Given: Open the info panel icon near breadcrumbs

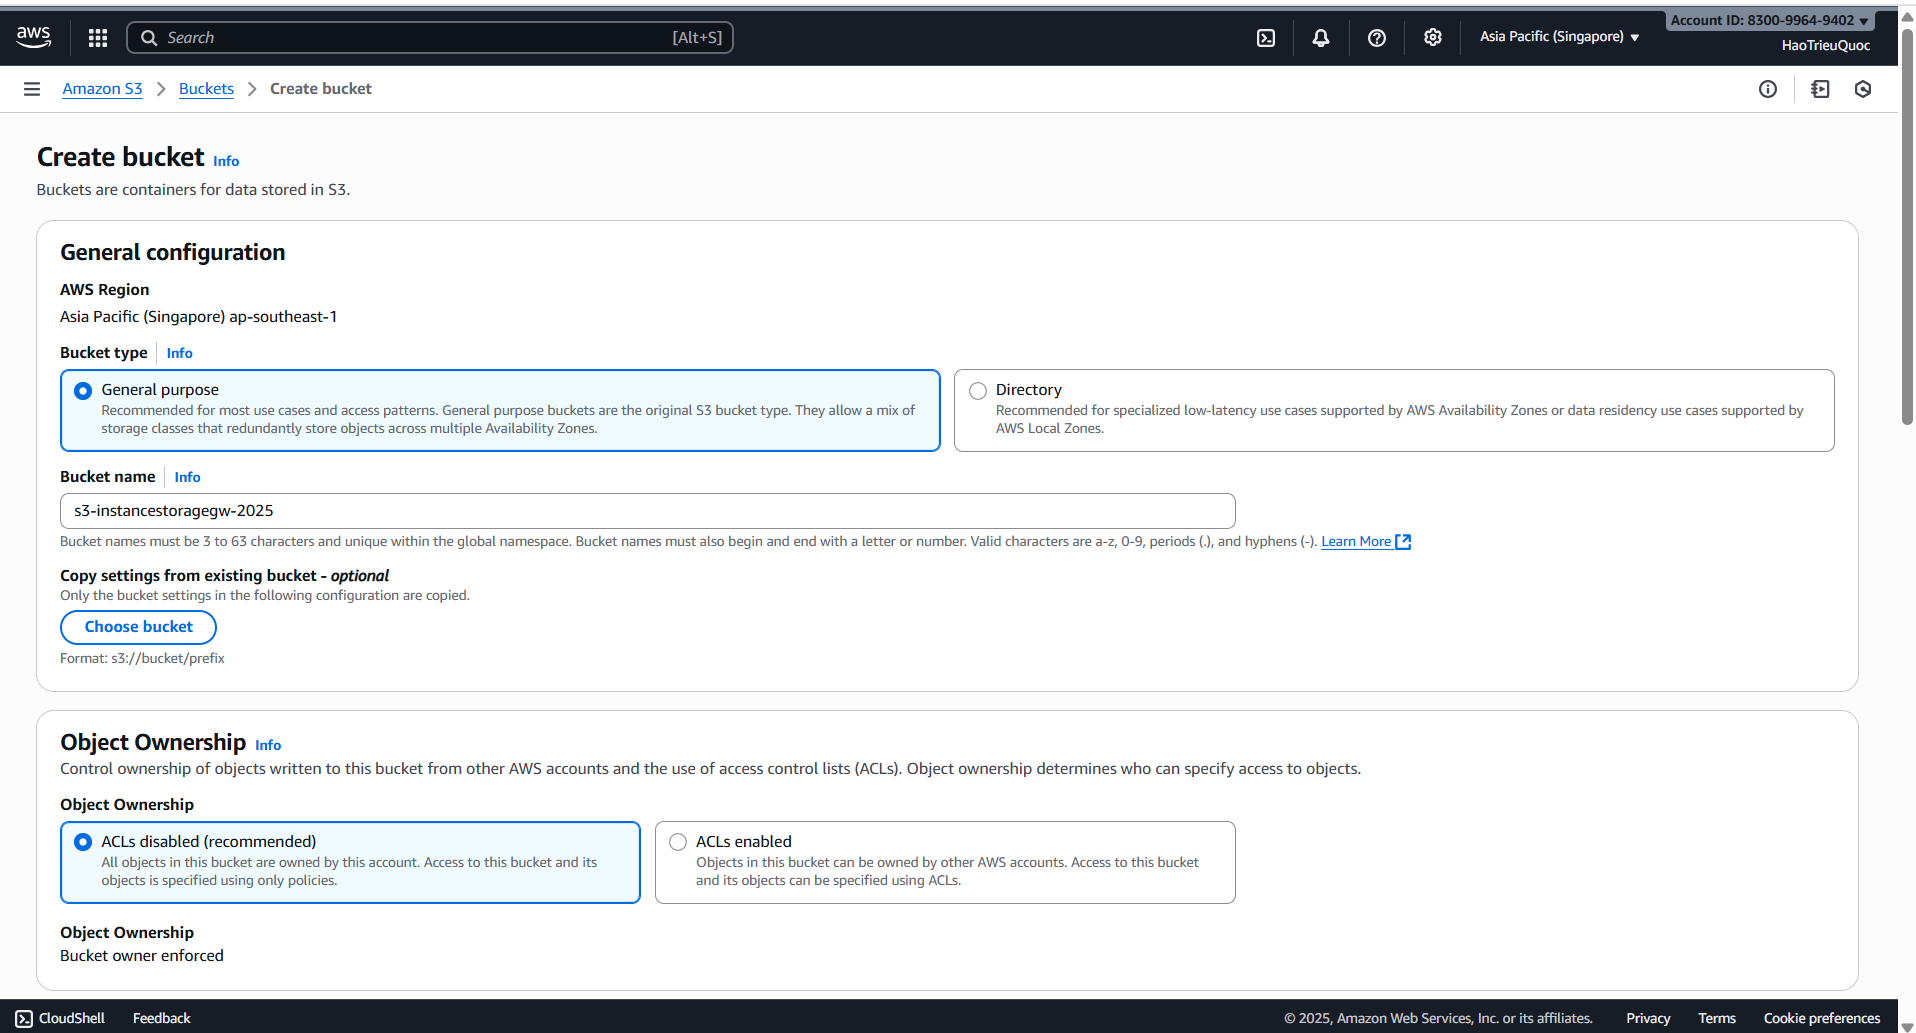Looking at the screenshot, I should 1768,89.
